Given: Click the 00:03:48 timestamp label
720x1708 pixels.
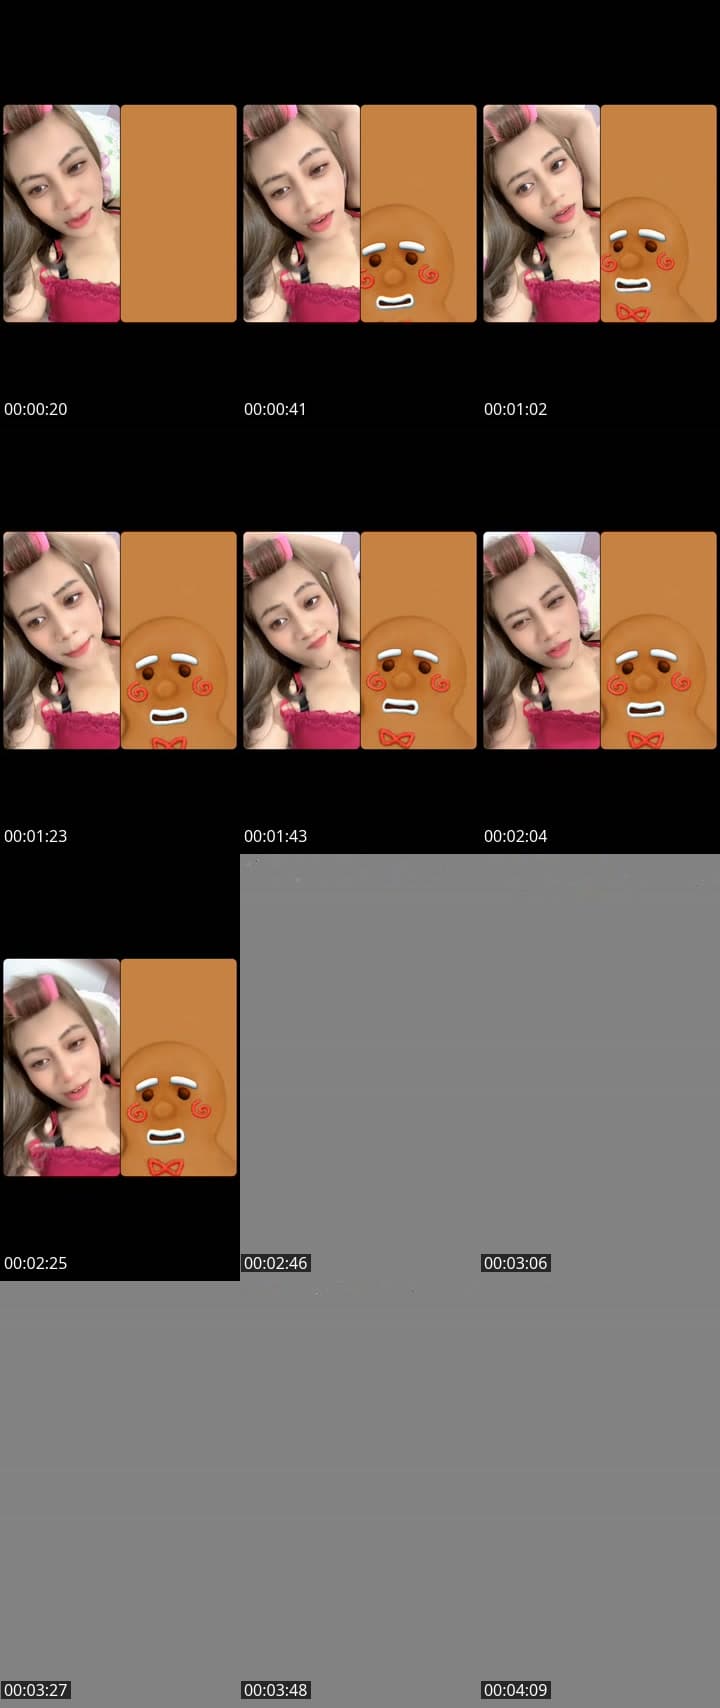Looking at the screenshot, I should [x=276, y=1690].
